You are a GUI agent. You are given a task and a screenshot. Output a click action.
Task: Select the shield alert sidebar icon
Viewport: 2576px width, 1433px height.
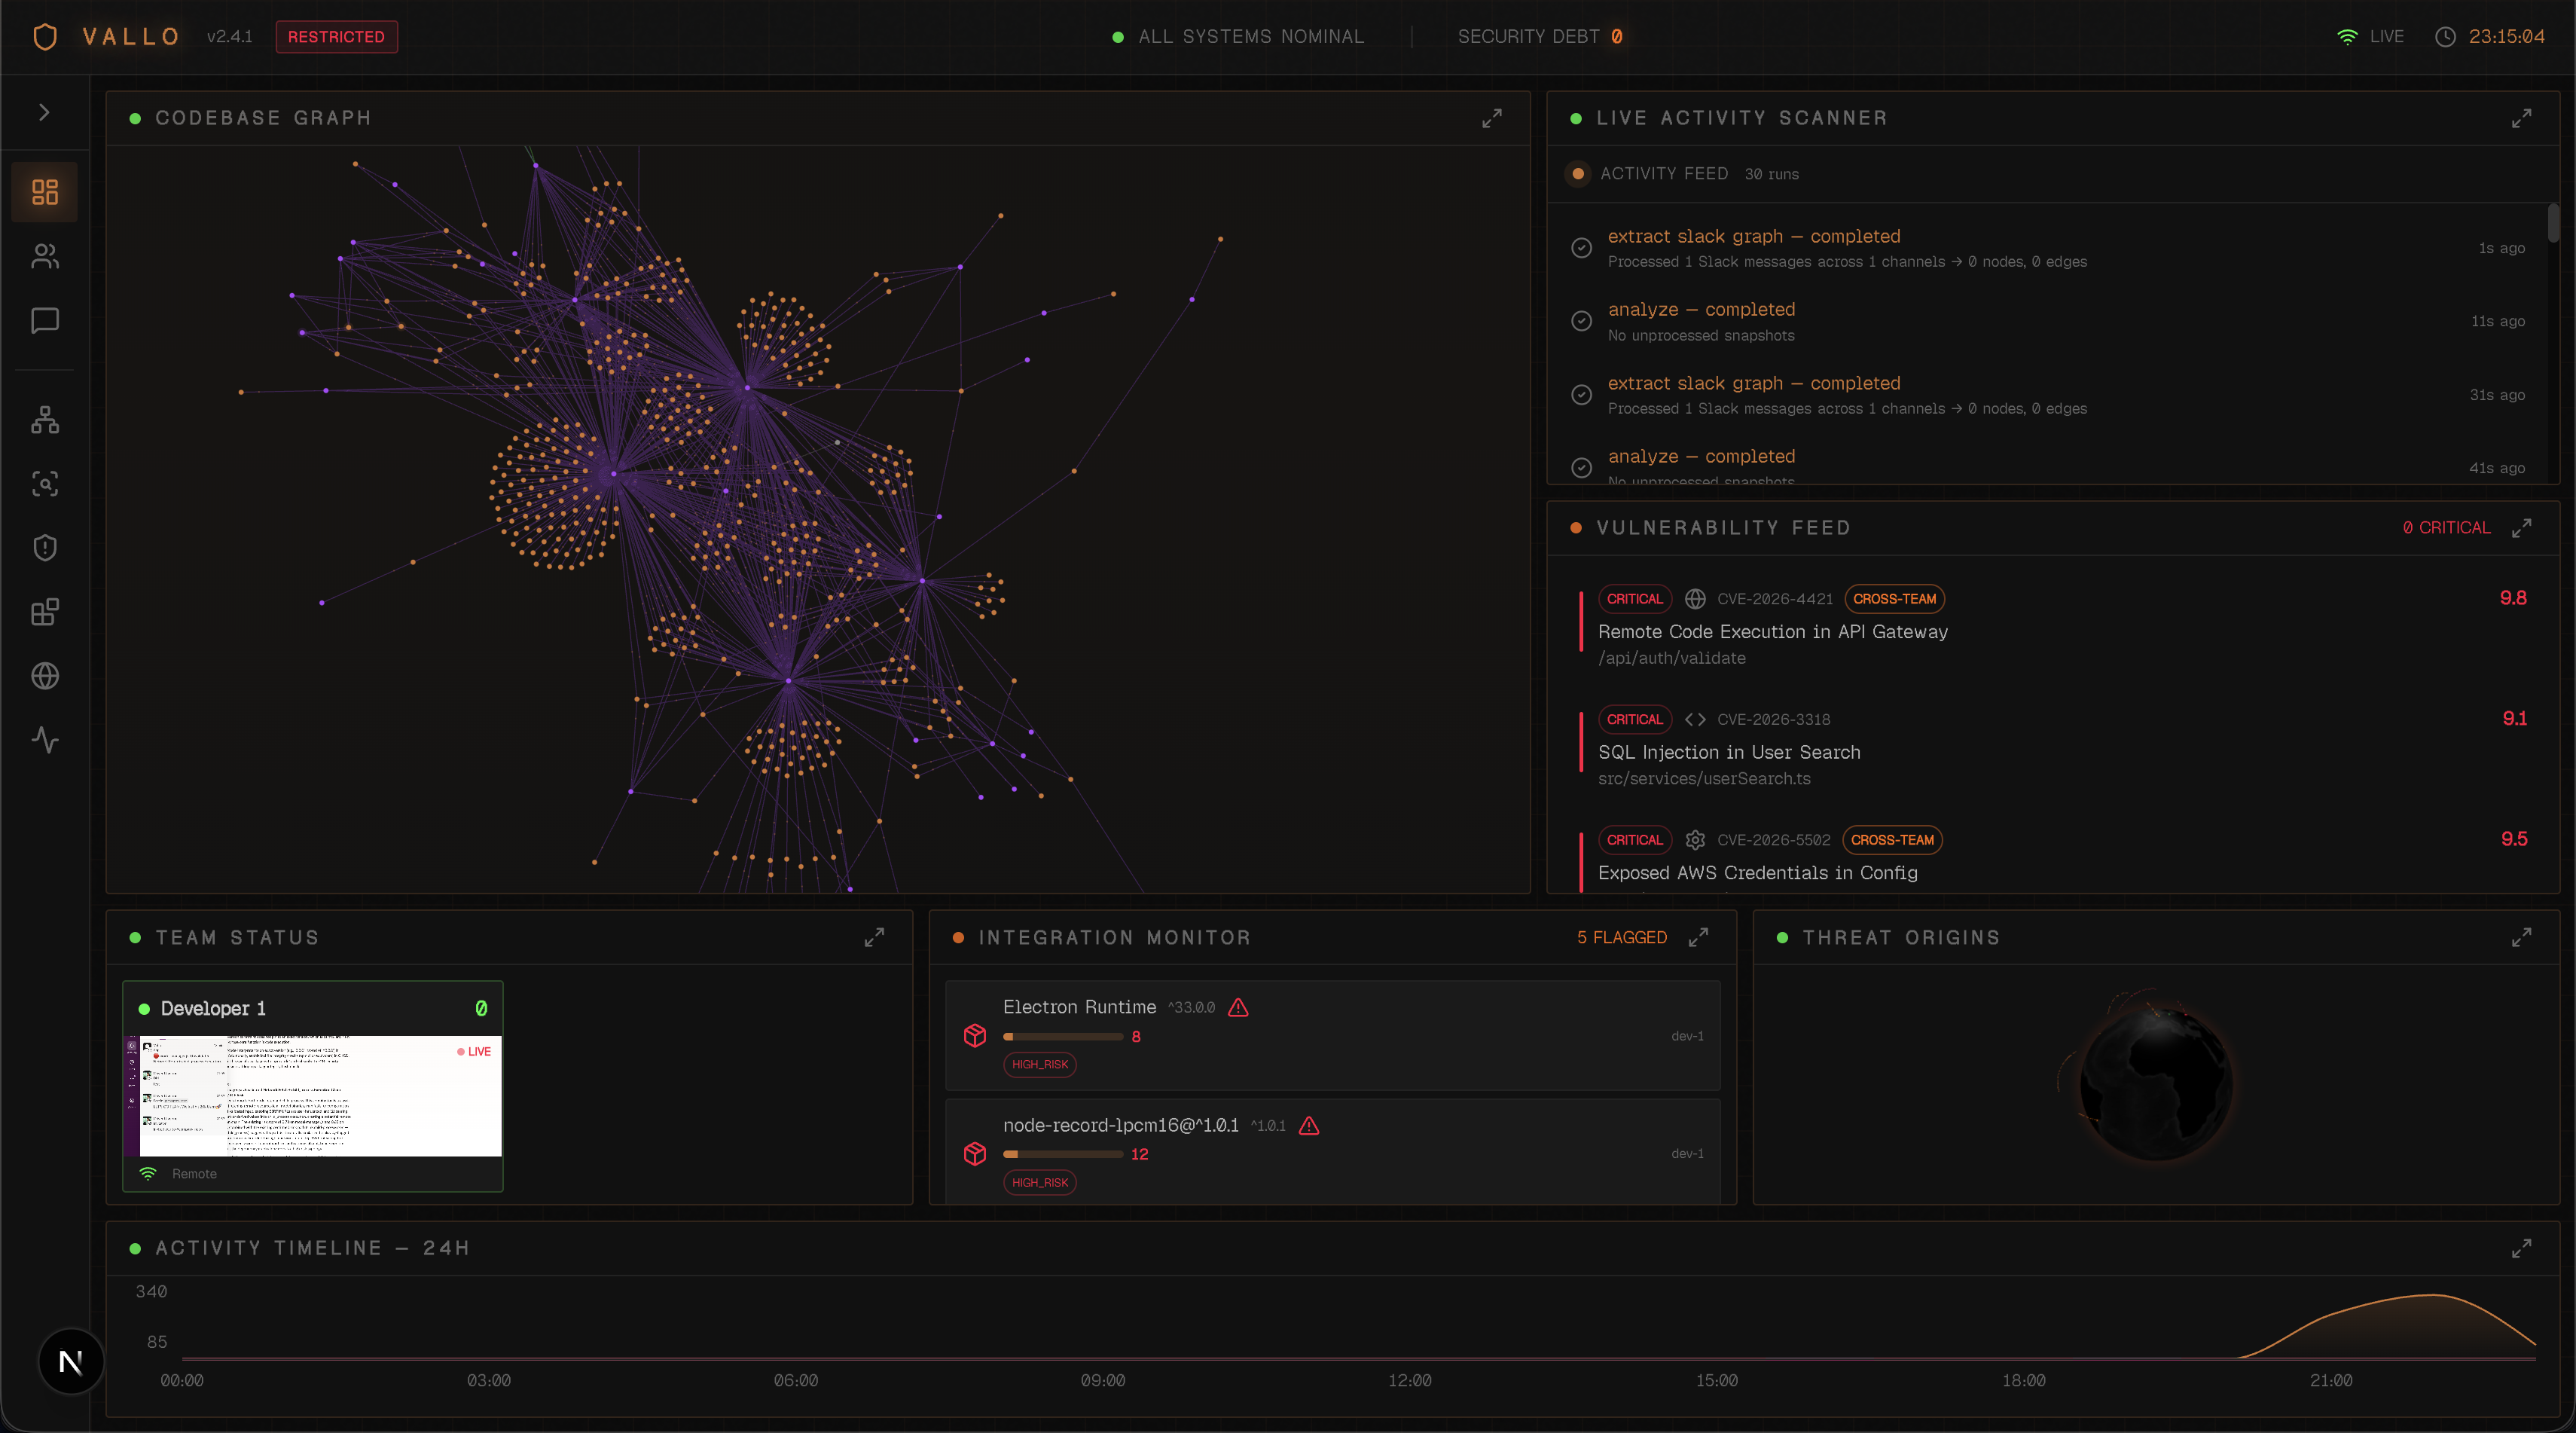(45, 548)
